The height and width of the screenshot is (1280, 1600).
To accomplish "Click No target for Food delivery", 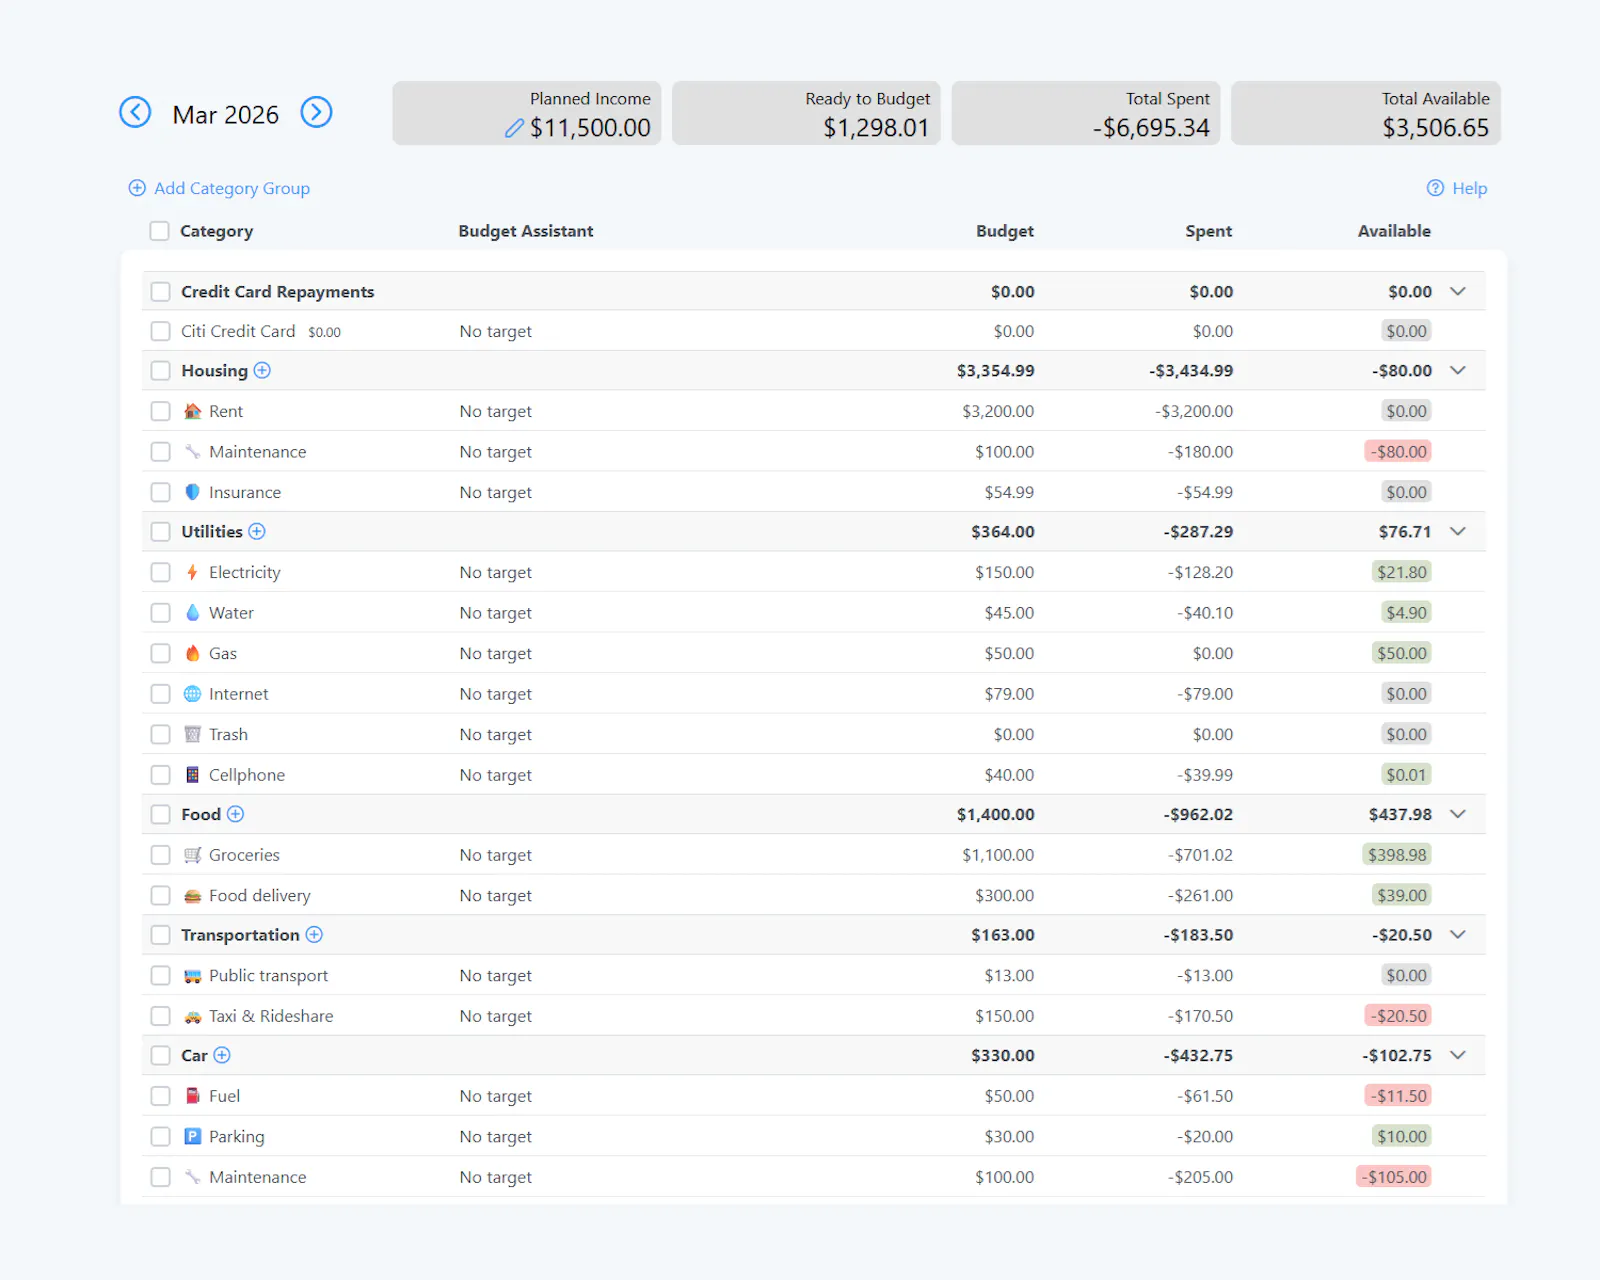I will (496, 895).
